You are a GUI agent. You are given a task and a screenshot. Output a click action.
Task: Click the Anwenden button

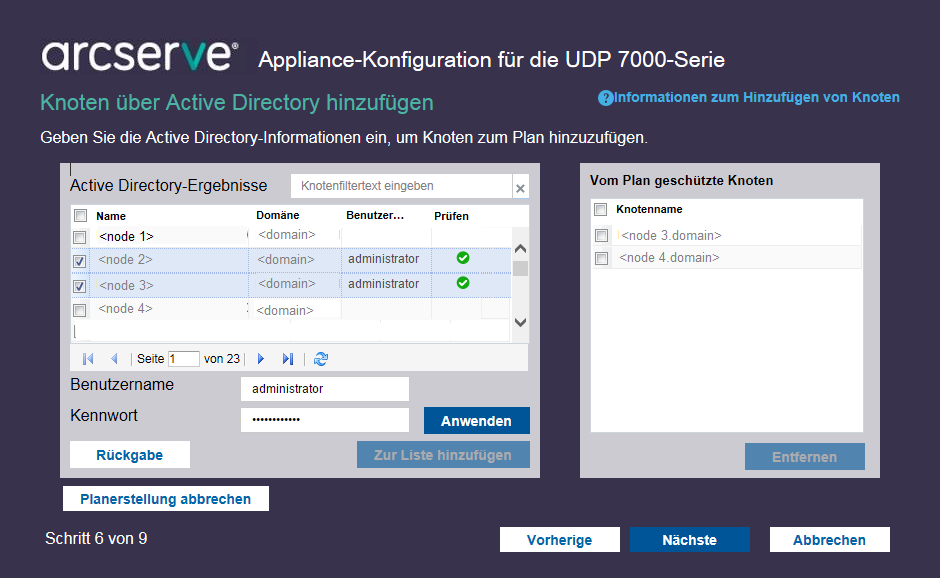click(x=477, y=421)
